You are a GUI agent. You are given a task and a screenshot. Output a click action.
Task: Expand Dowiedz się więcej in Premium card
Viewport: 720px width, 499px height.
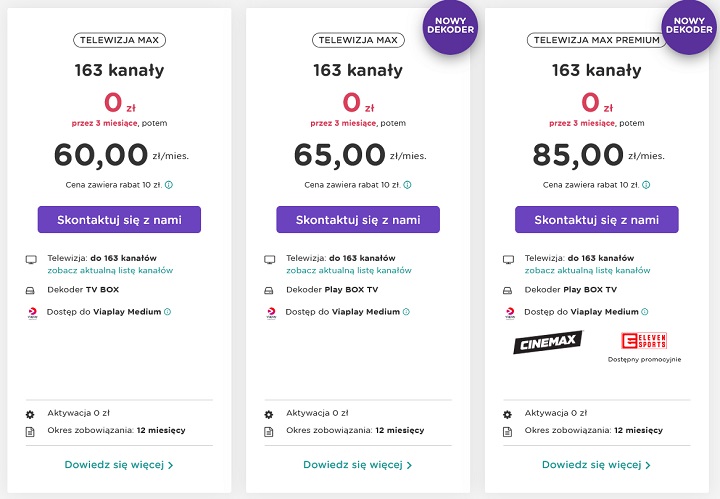pyautogui.click(x=597, y=465)
